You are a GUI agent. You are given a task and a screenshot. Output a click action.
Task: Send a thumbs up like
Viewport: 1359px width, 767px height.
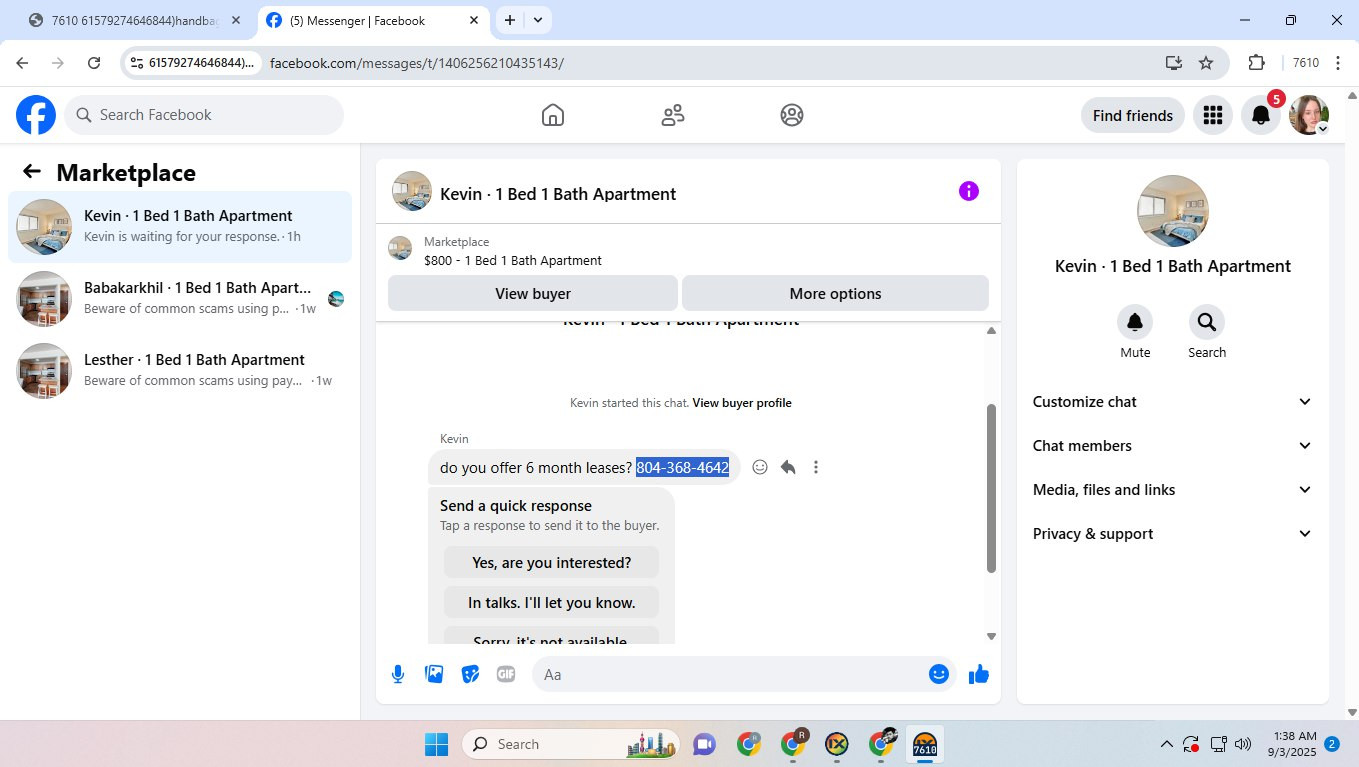pyautogui.click(x=979, y=674)
